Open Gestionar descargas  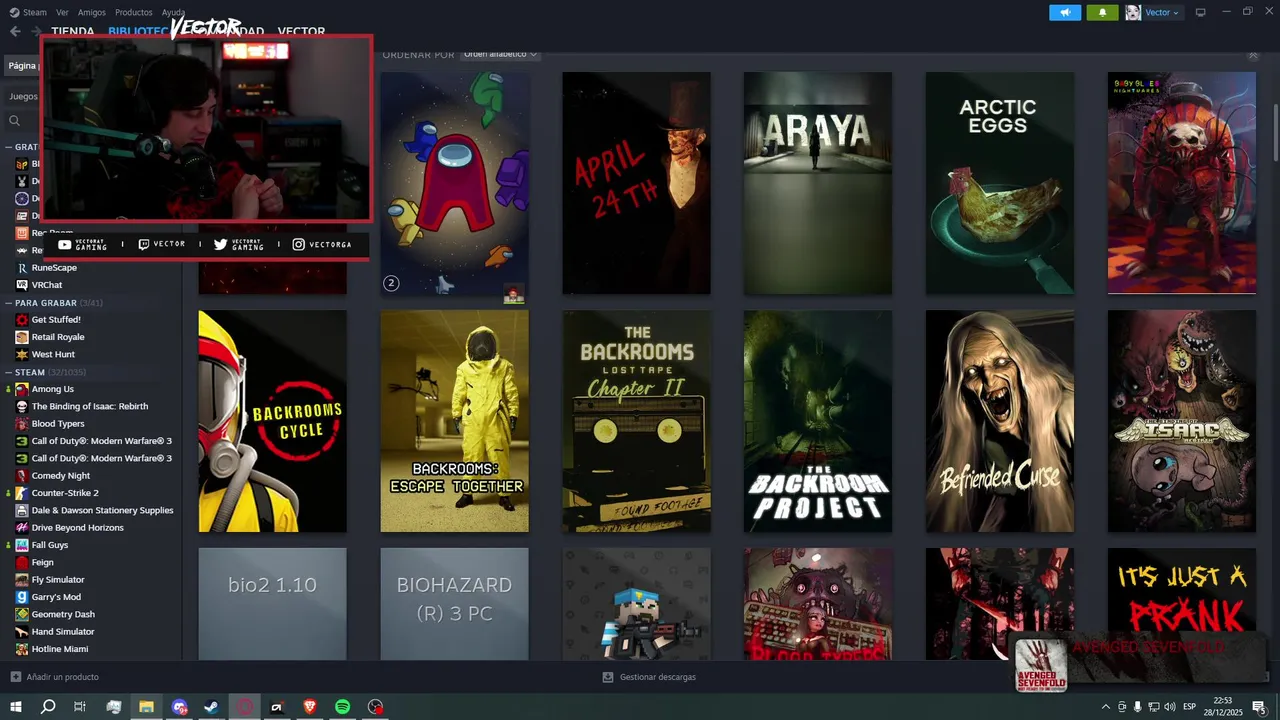(649, 677)
